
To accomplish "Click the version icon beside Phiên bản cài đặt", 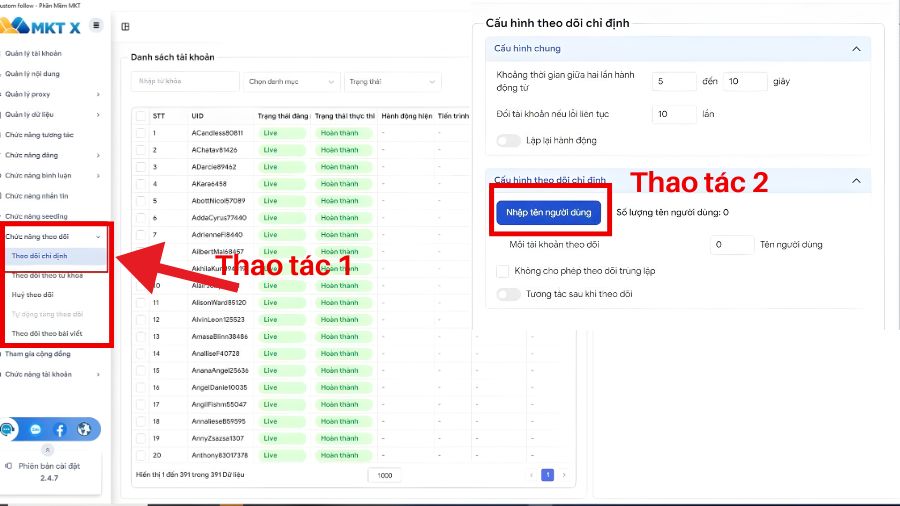I will [9, 466].
